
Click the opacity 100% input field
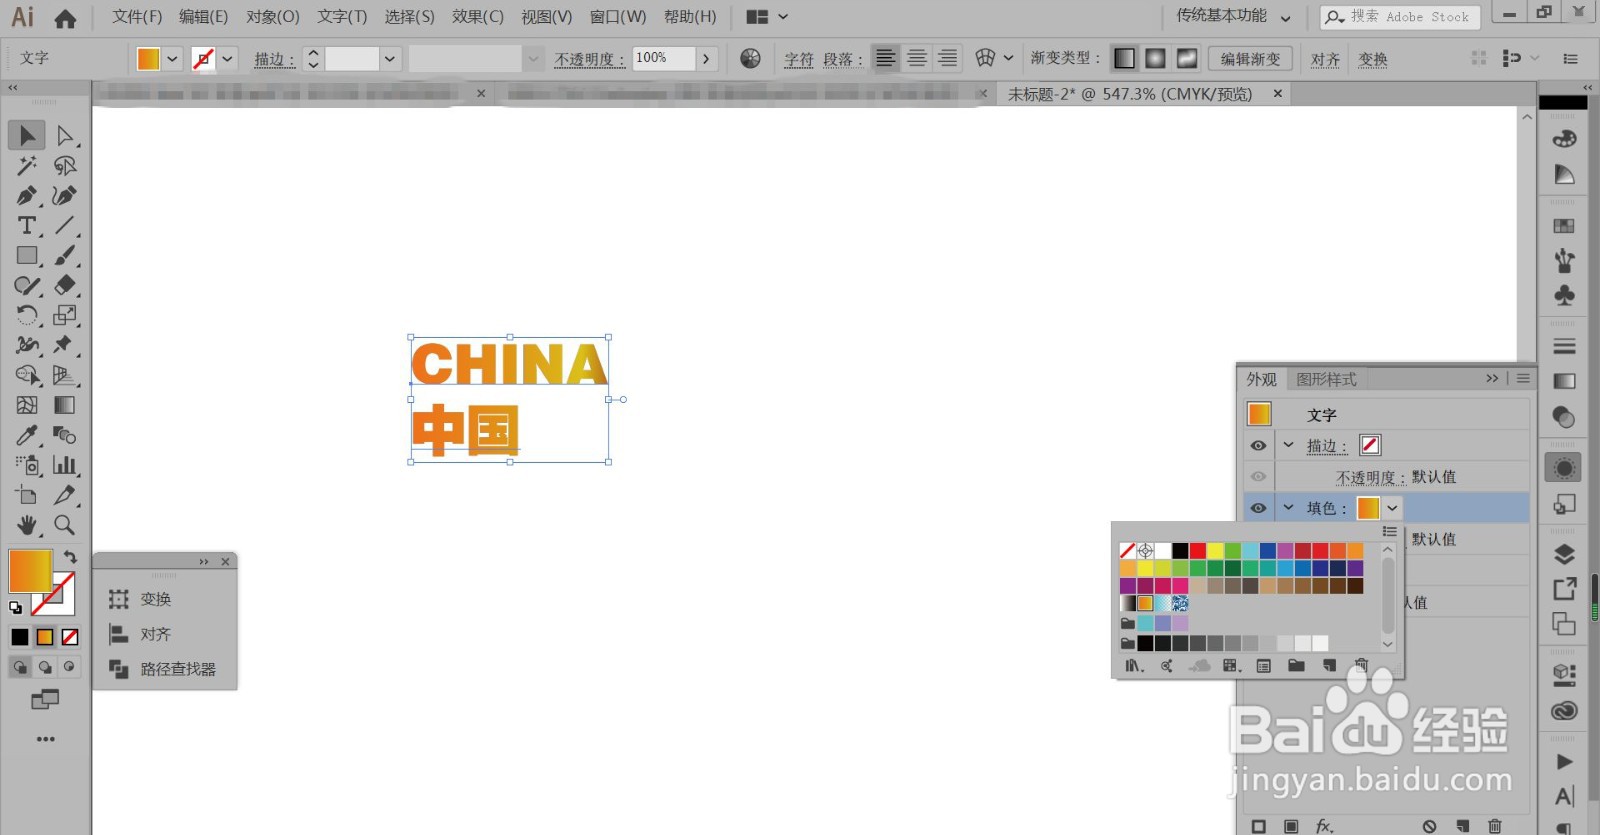664,58
